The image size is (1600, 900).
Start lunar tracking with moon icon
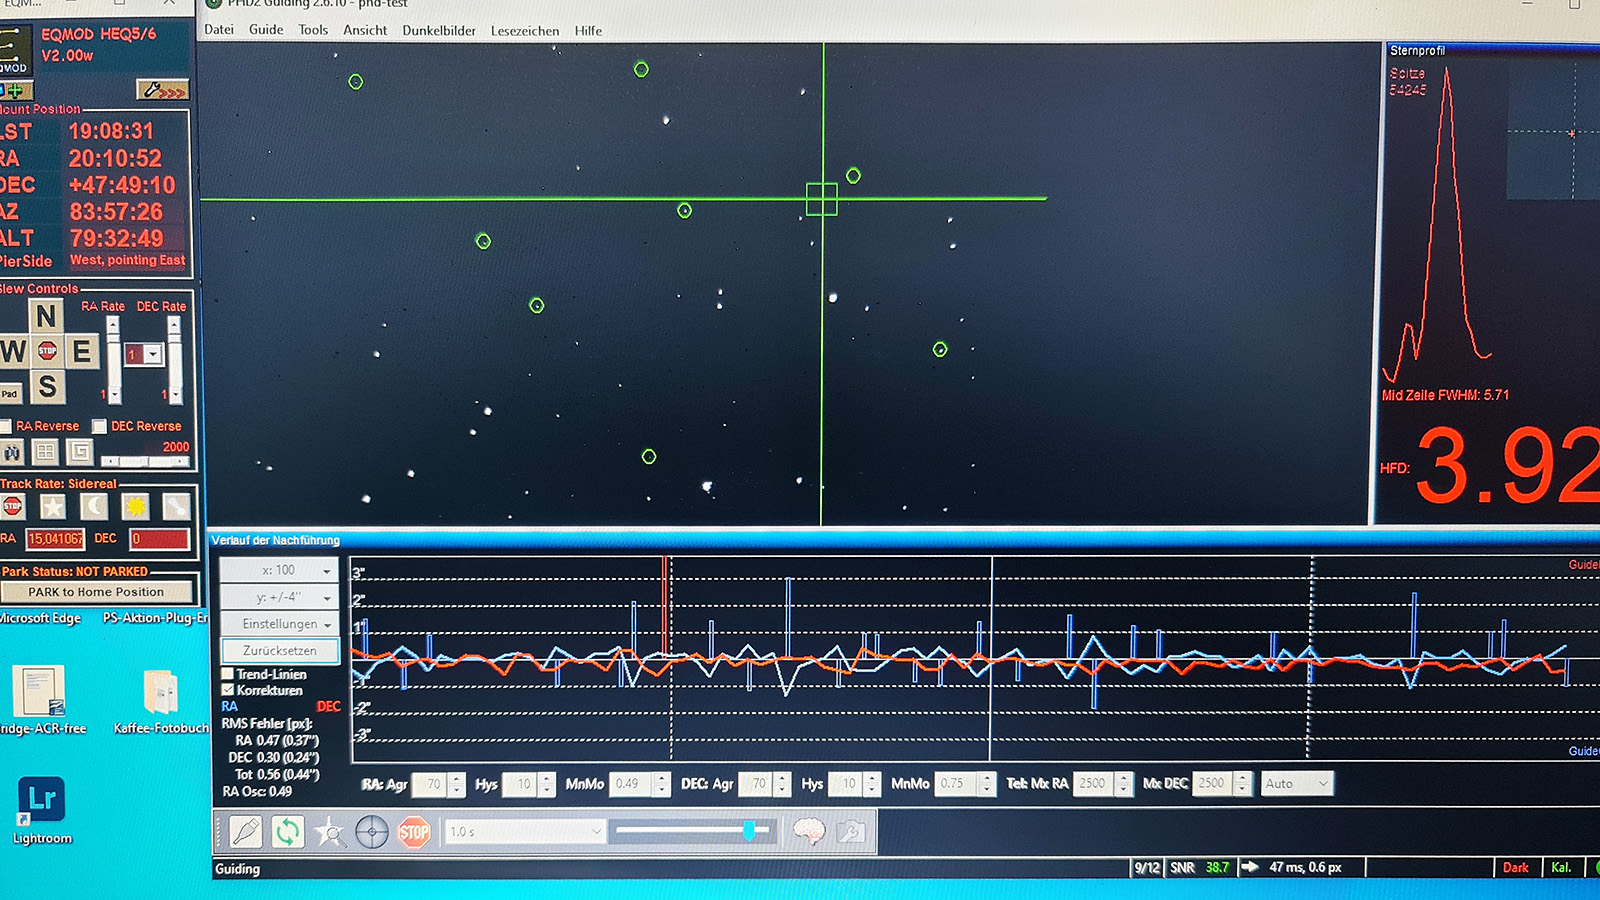click(94, 507)
